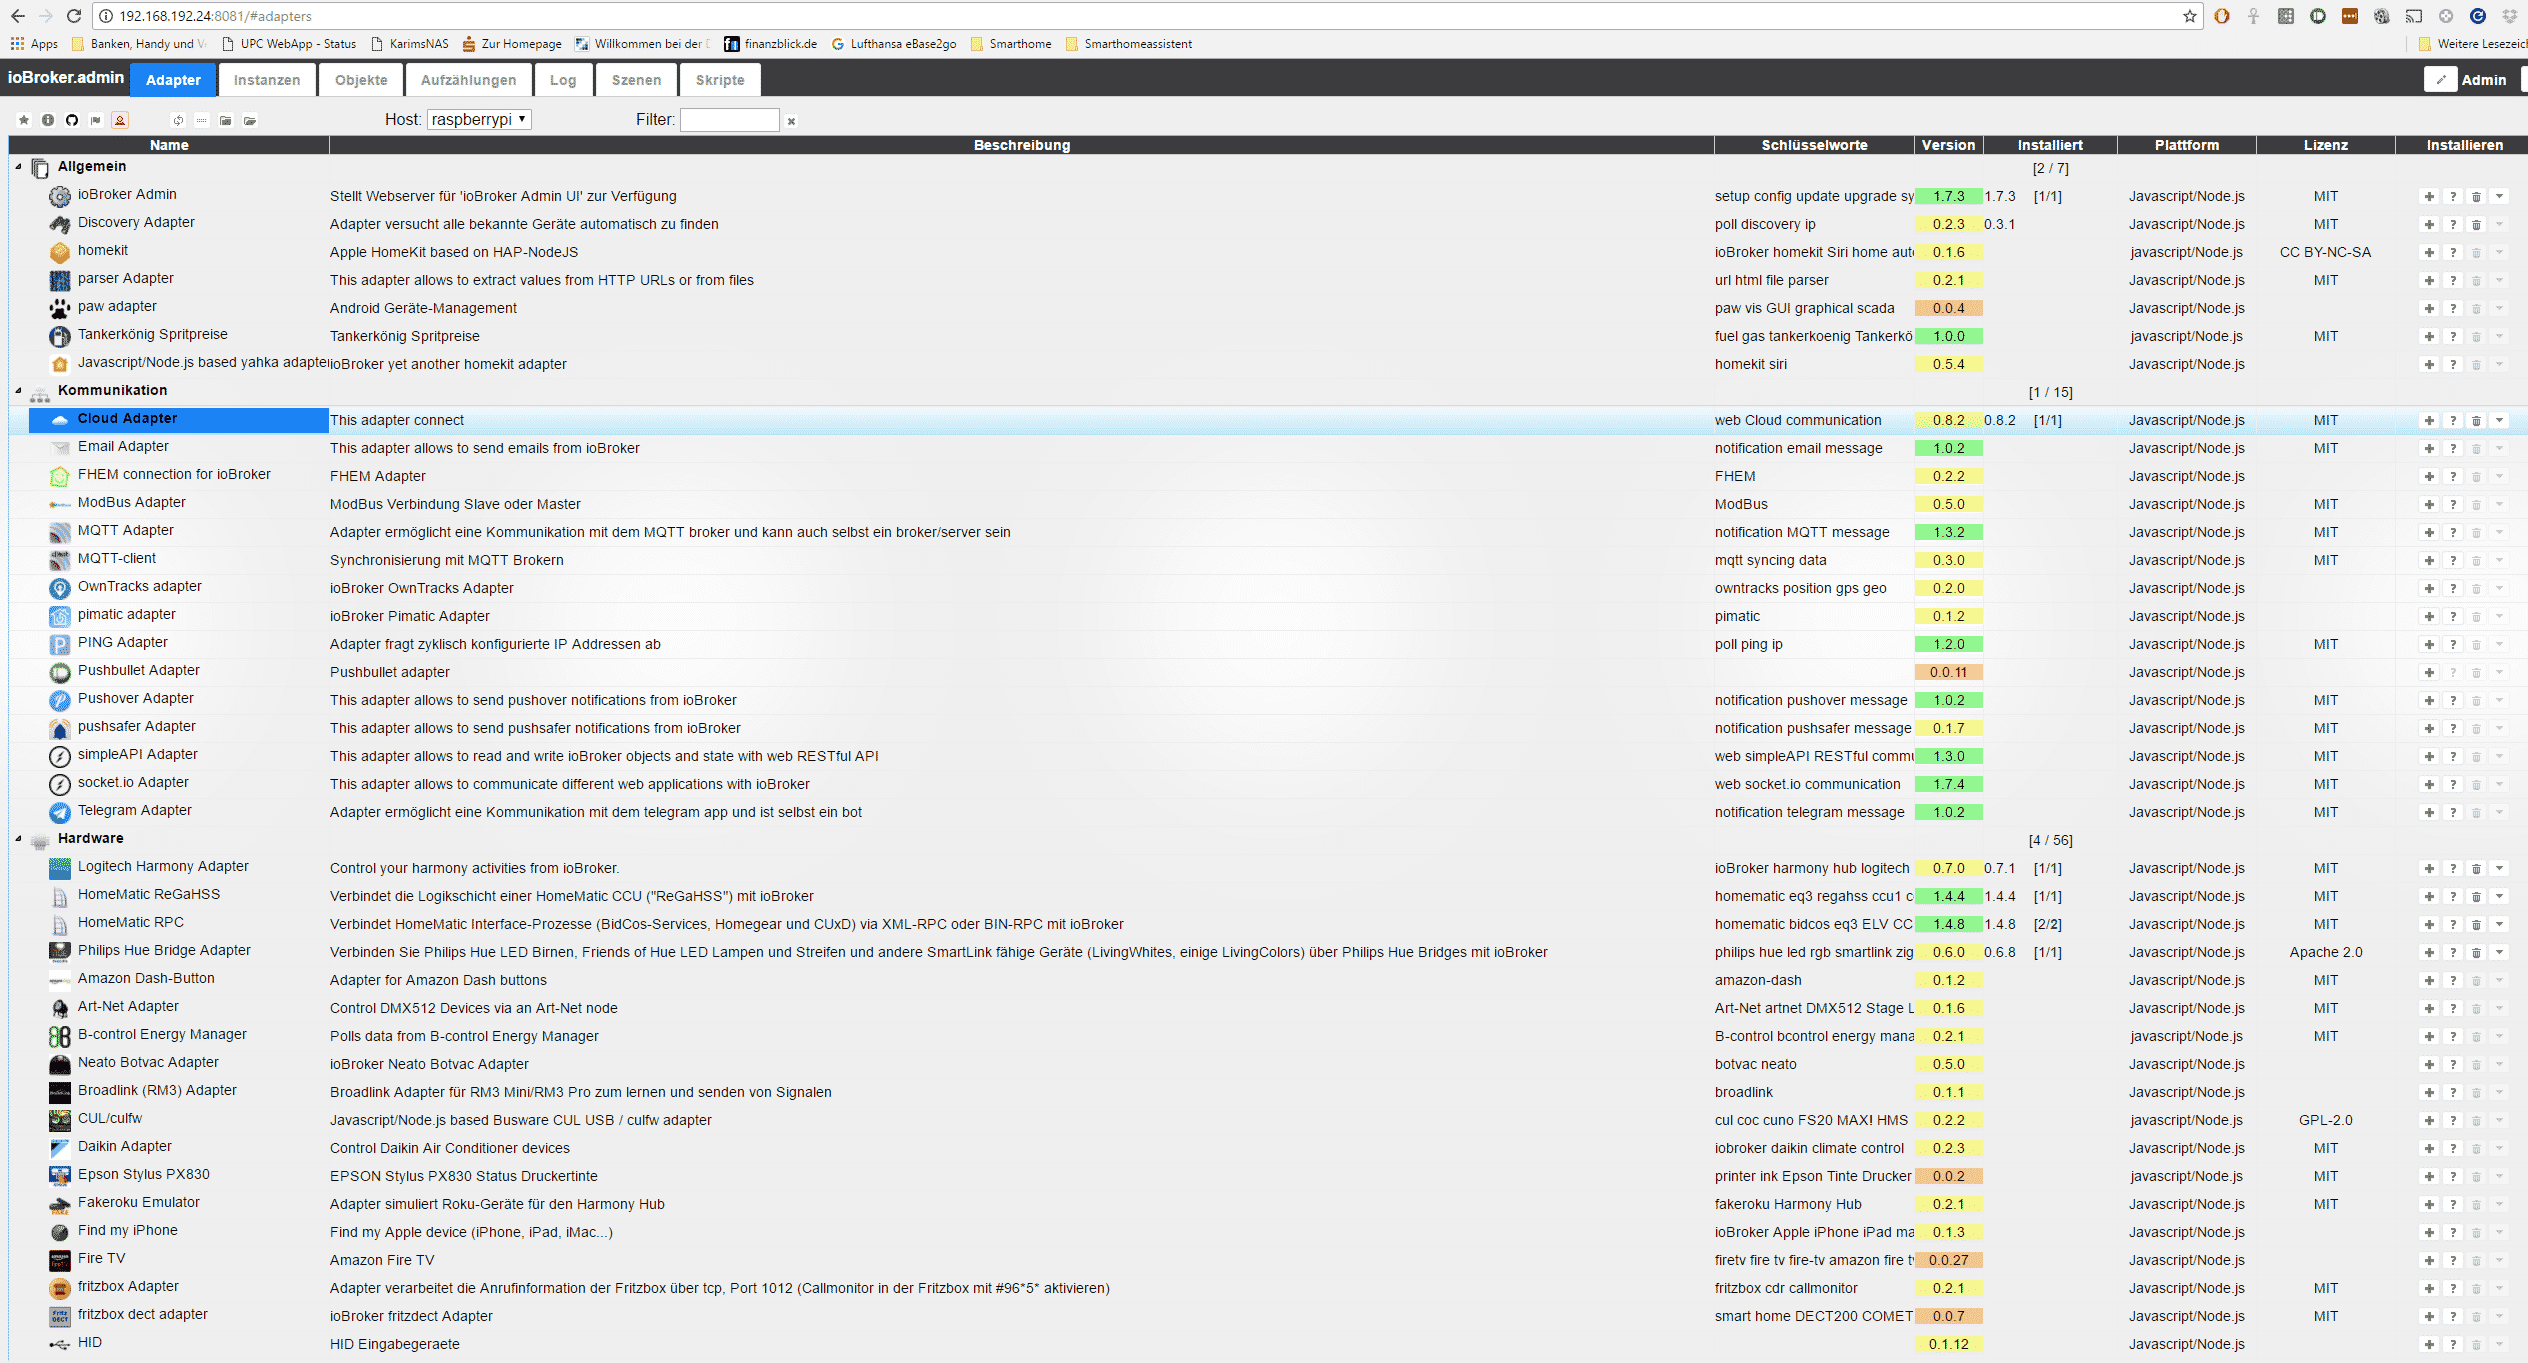Collapse all groups using closed-folder icon
The height and width of the screenshot is (1363, 2528).
point(226,120)
